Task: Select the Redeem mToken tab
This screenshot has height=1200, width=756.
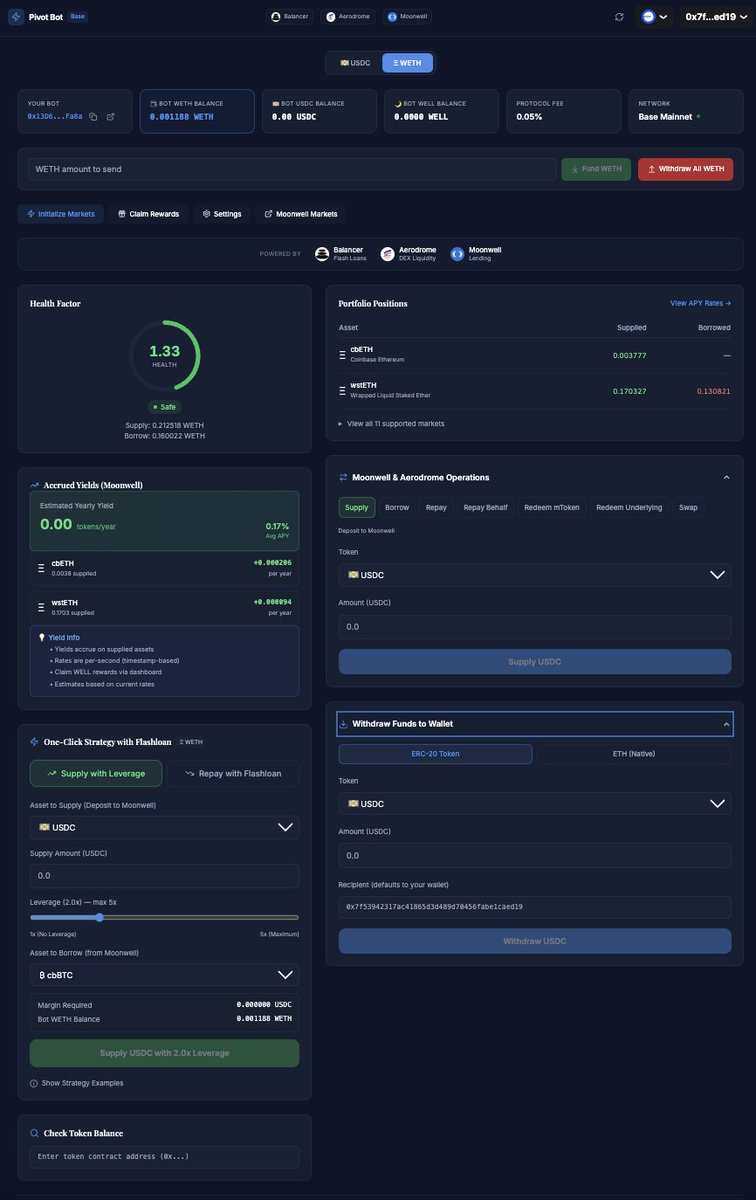Action: coord(552,507)
